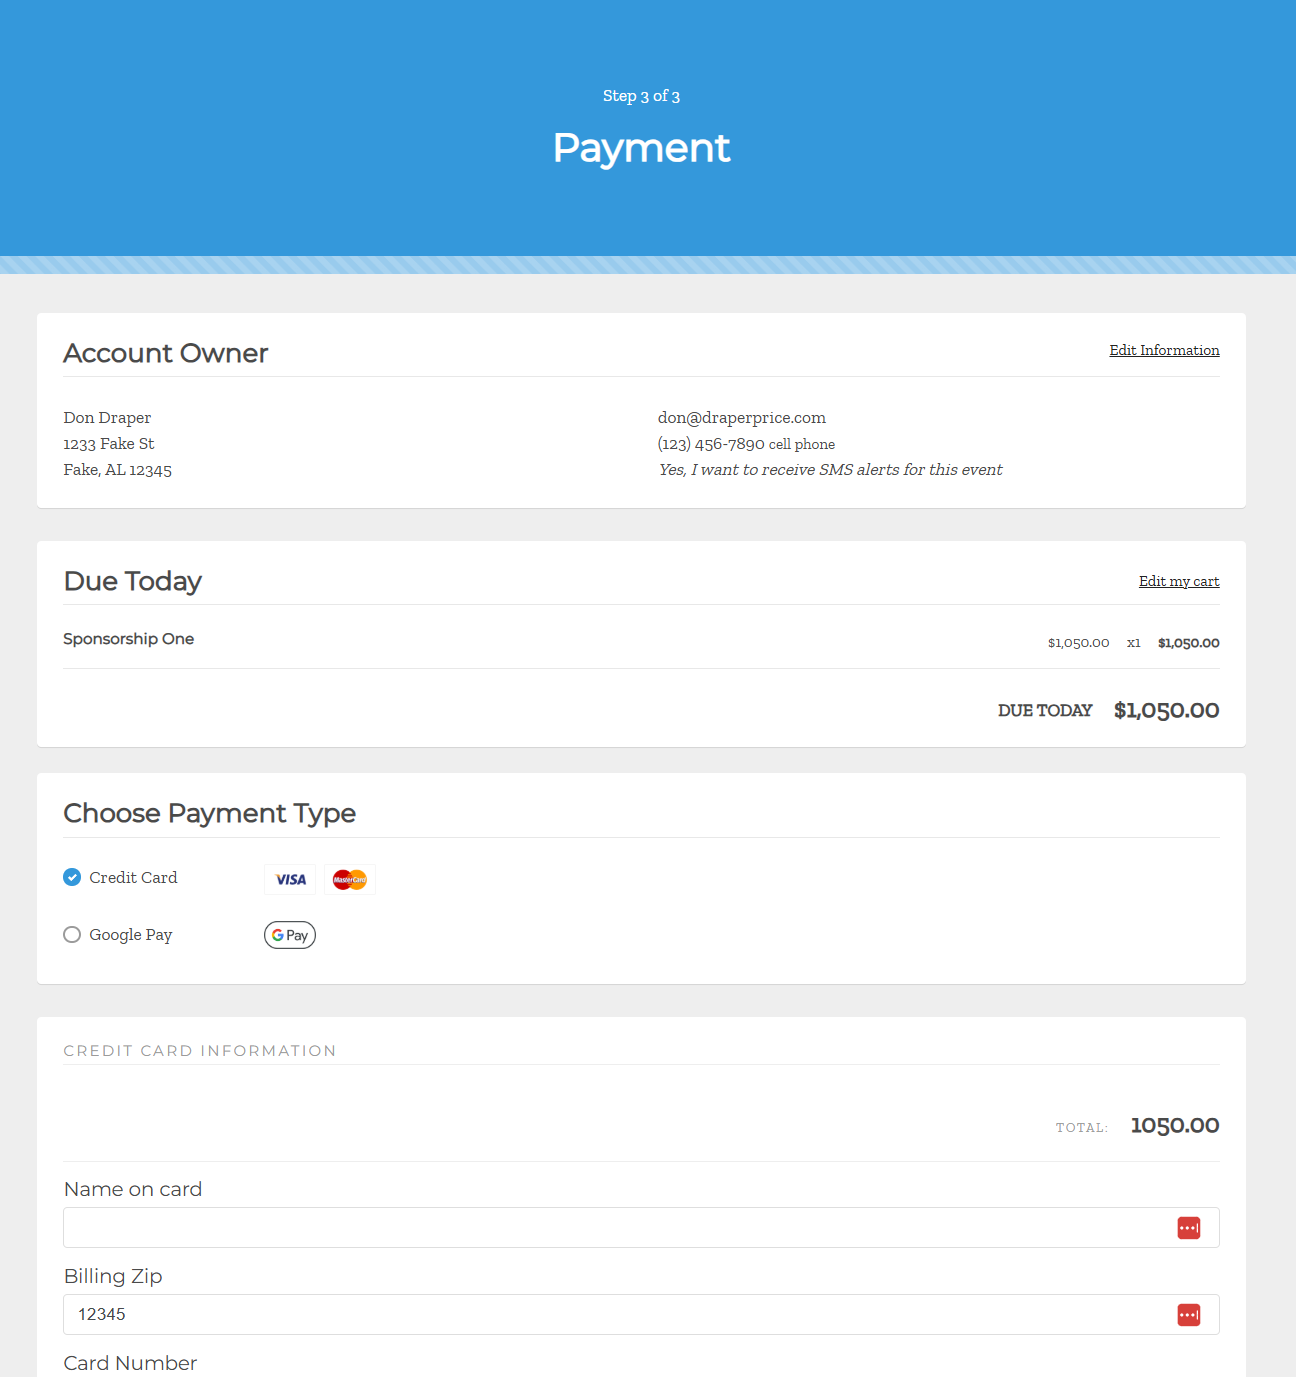Focus the Billing Zip field containing 12345
Screen dimensions: 1296x1377
click(x=641, y=1314)
